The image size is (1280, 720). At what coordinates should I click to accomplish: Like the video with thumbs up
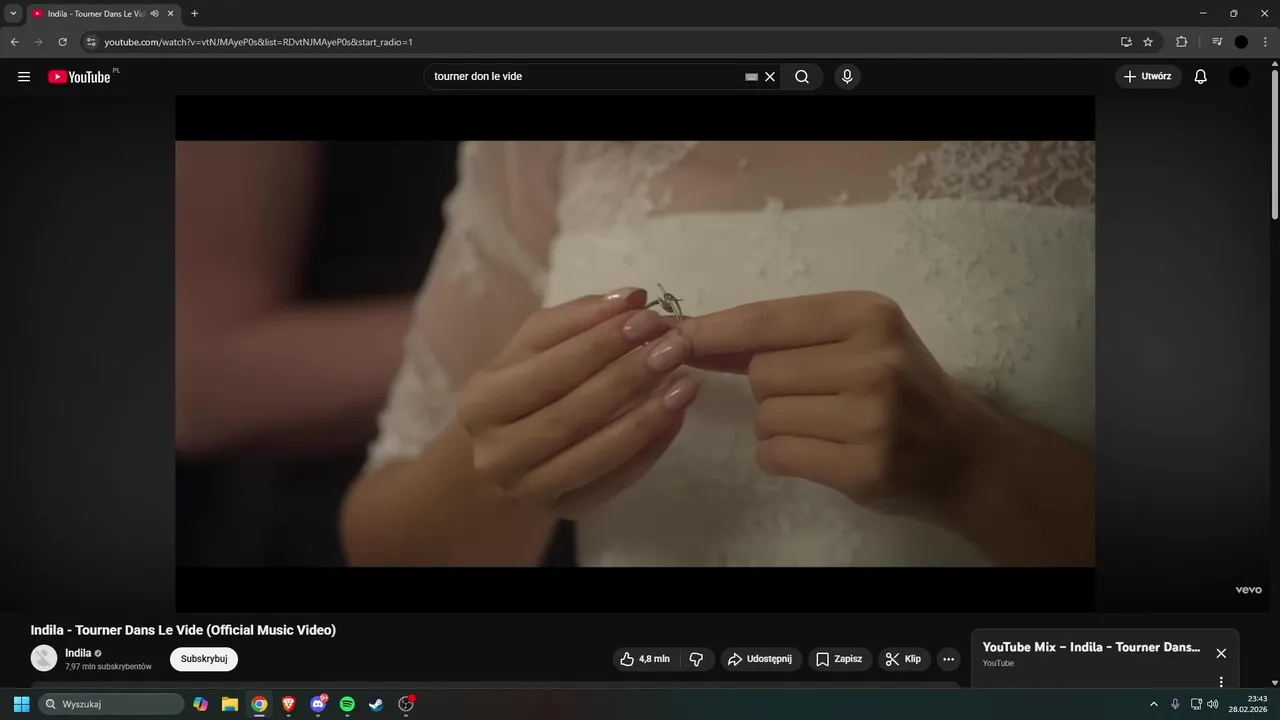click(645, 659)
